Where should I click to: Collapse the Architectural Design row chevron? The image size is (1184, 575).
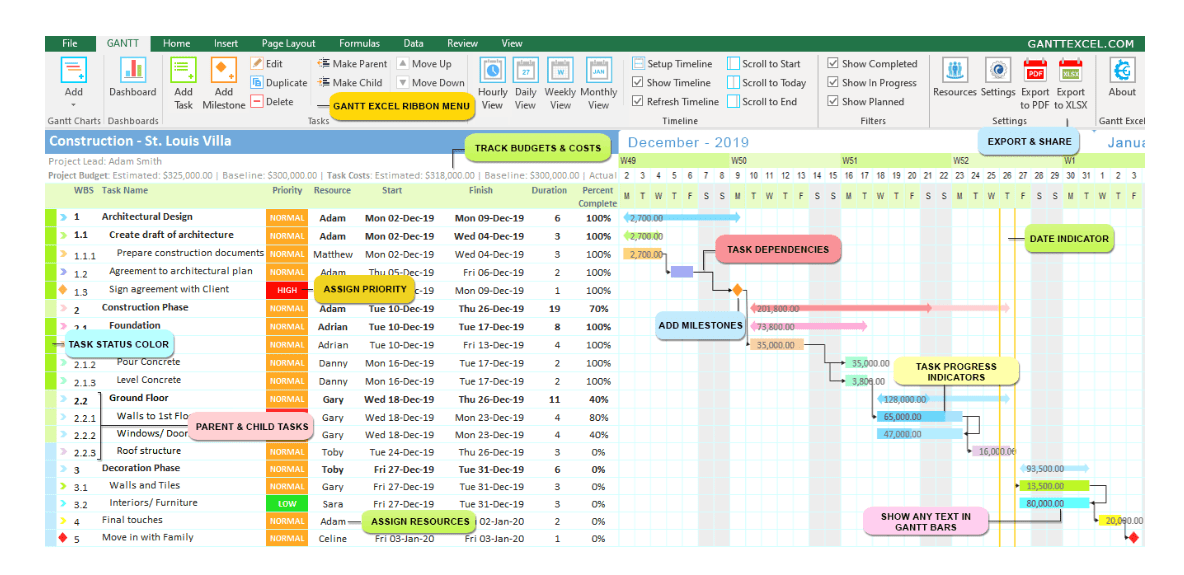pos(63,217)
